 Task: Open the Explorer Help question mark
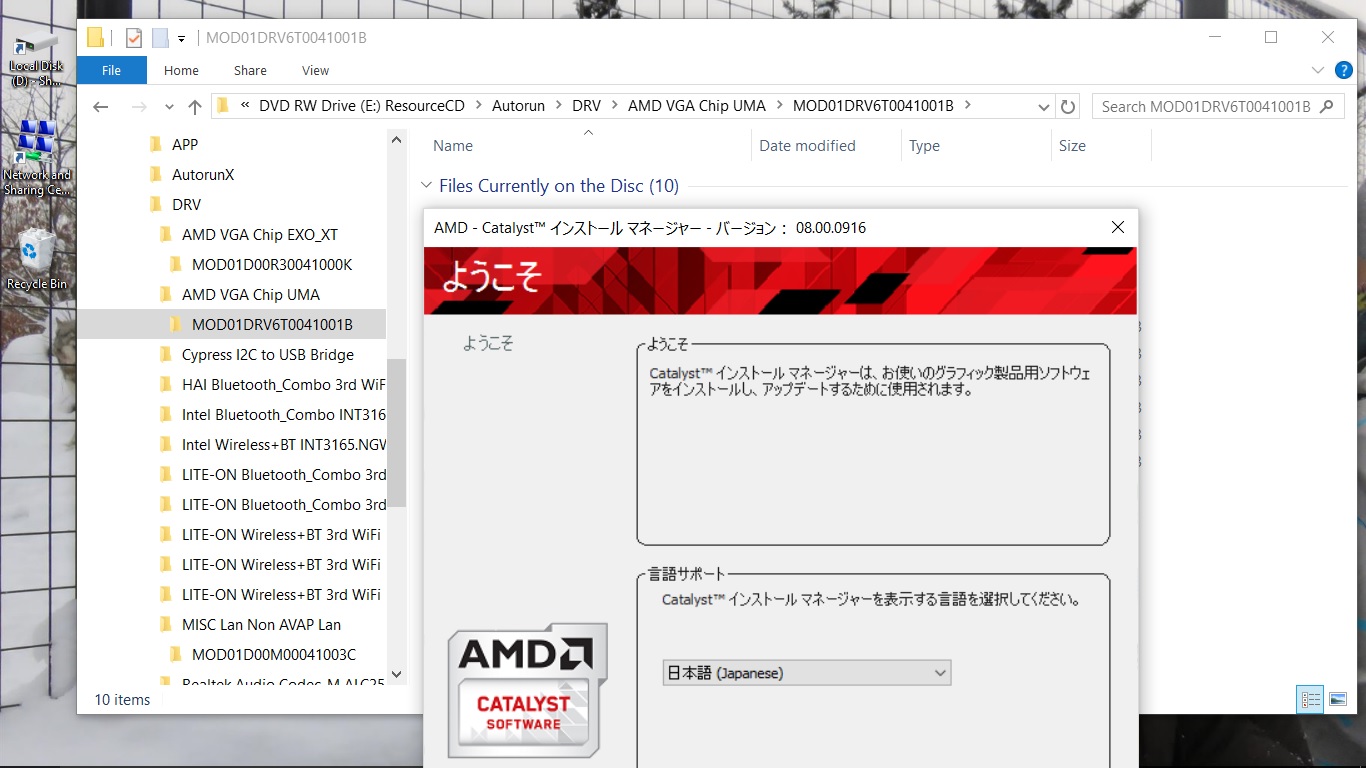click(x=1344, y=70)
